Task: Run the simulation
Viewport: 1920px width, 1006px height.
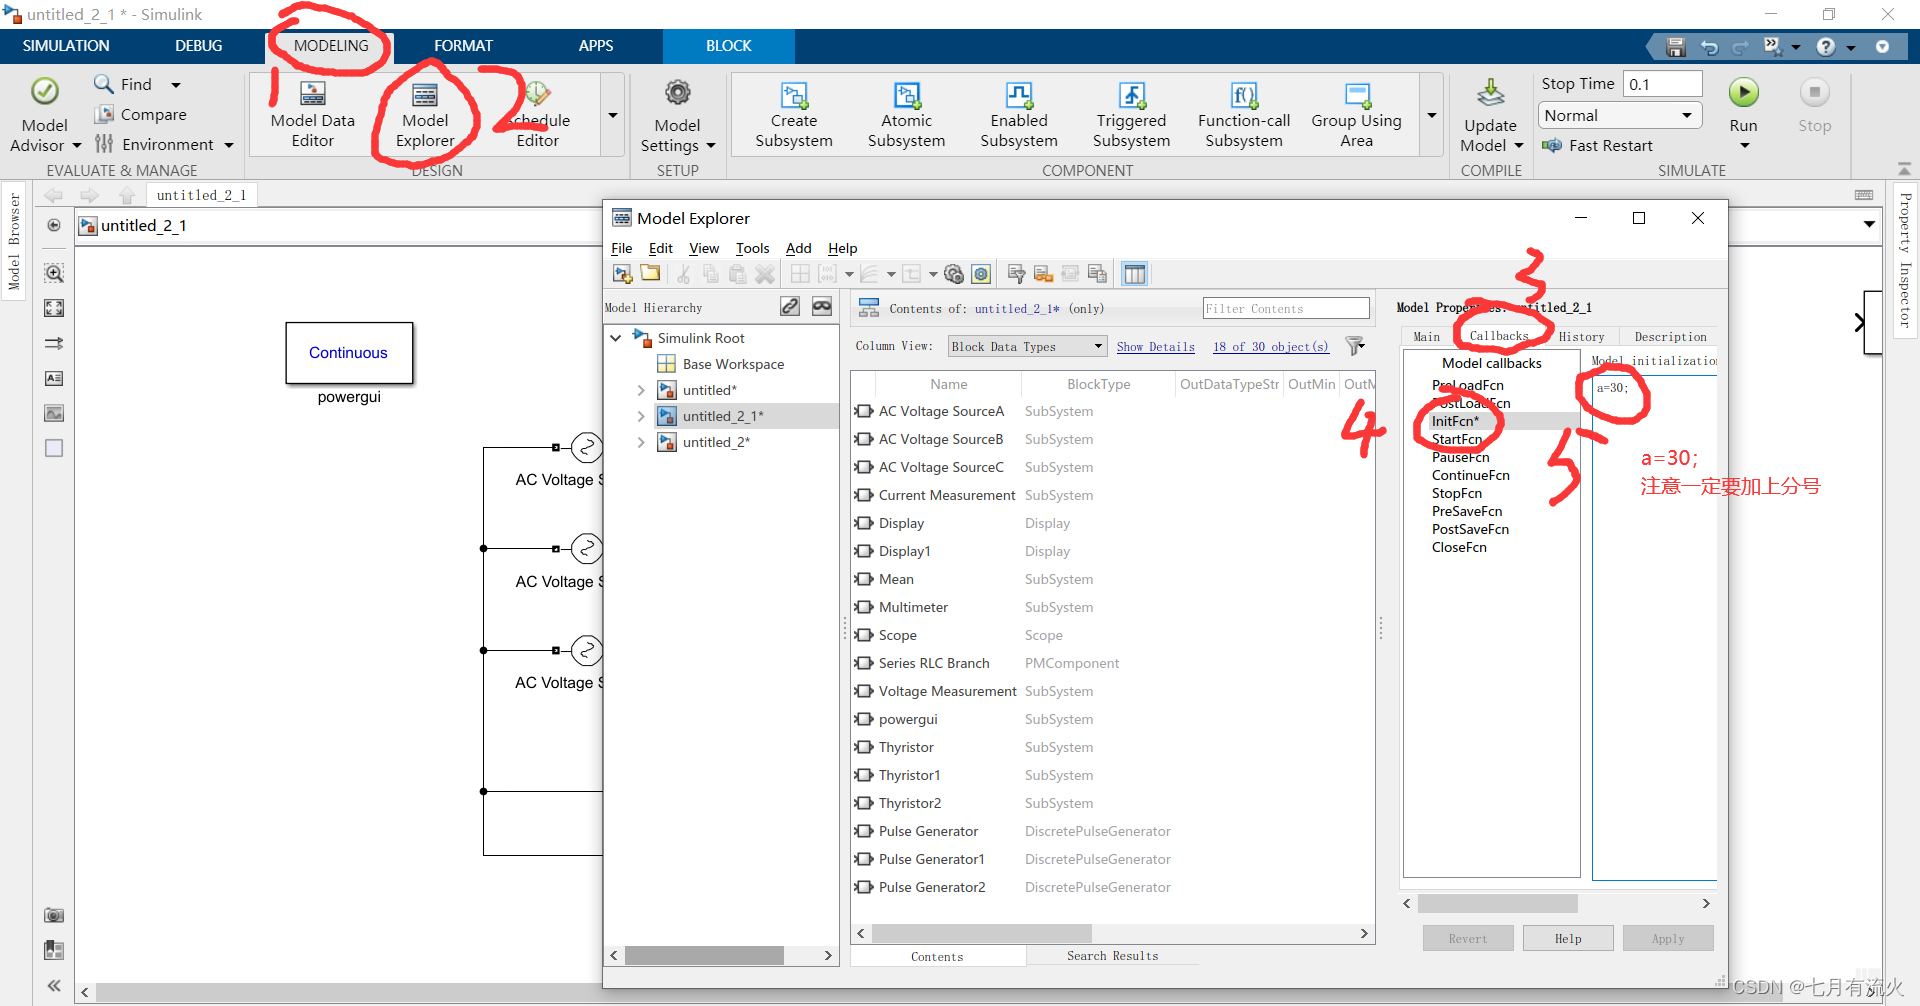Action: pos(1743,93)
